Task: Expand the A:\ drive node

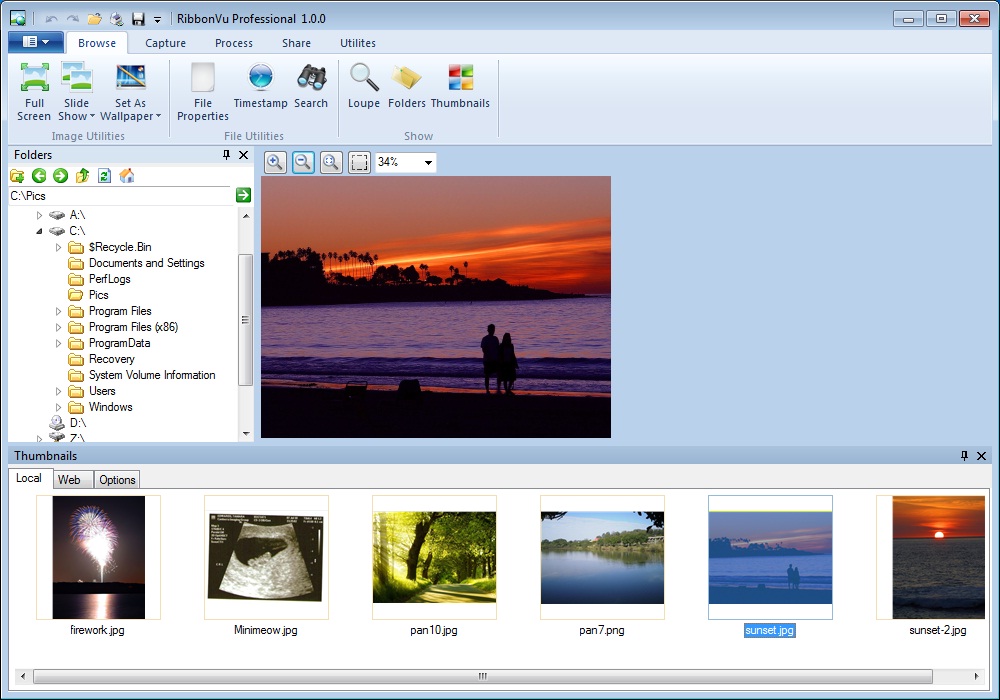Action: pos(40,215)
